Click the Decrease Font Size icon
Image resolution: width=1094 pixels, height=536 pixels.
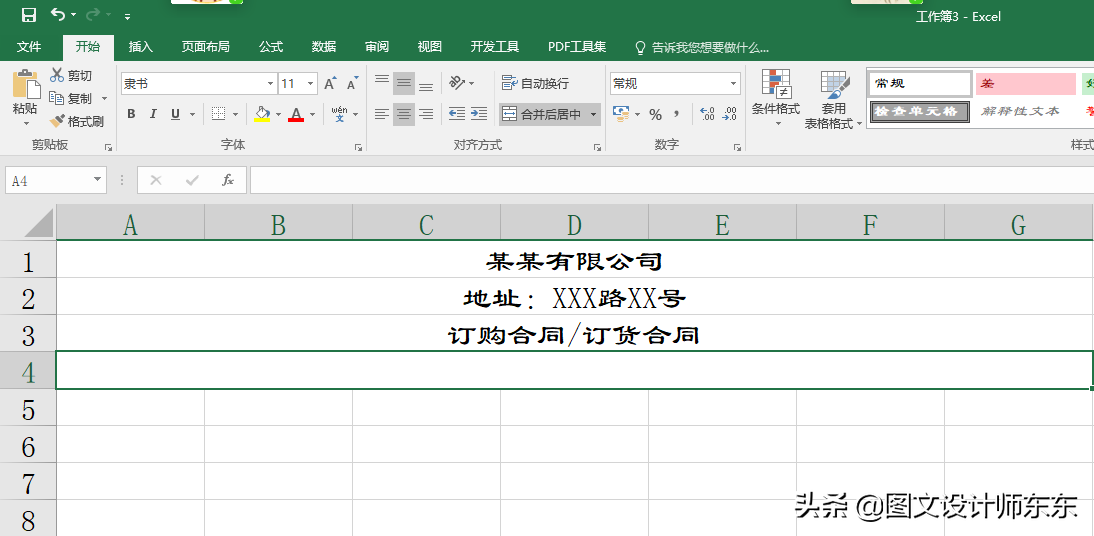coord(352,84)
